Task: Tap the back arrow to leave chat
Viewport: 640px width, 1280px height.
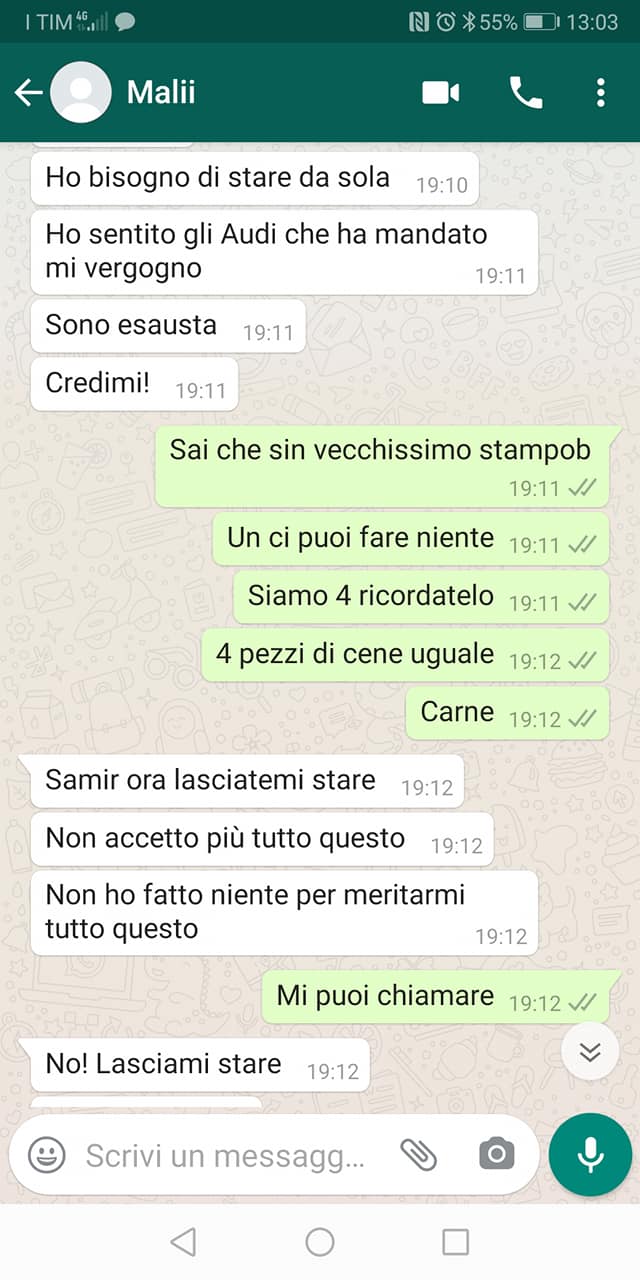Action: [28, 93]
